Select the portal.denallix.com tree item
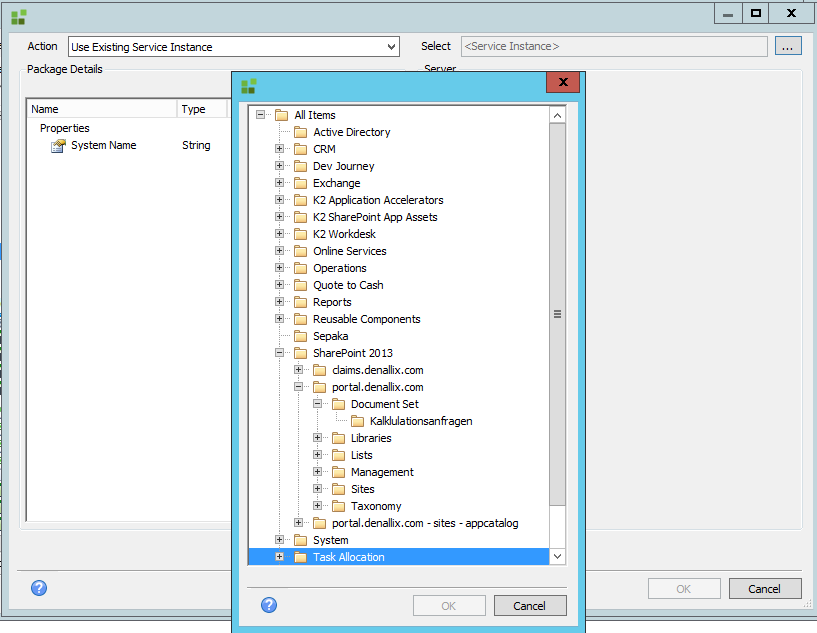The image size is (817, 633). pos(378,388)
